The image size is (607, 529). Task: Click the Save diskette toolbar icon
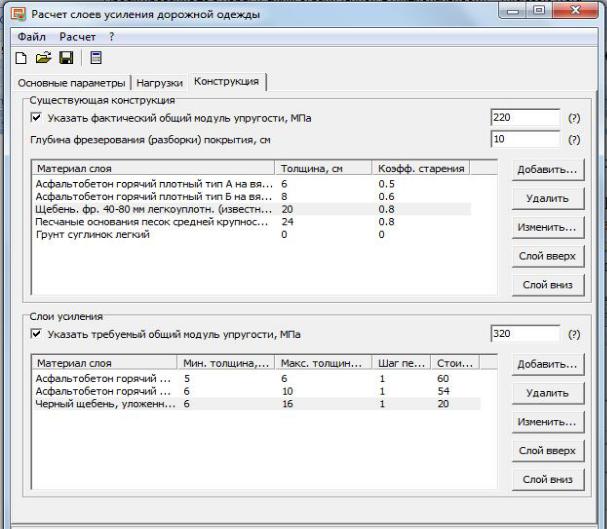click(66, 58)
